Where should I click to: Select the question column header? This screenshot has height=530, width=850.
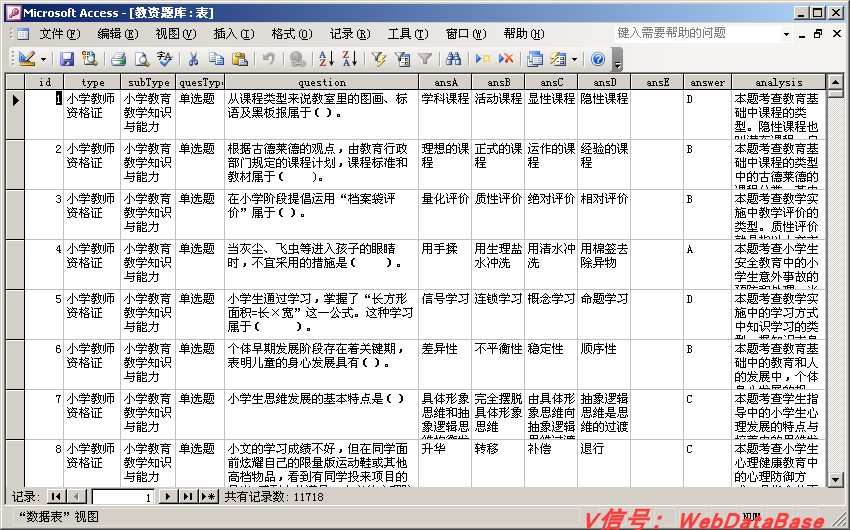coord(321,82)
